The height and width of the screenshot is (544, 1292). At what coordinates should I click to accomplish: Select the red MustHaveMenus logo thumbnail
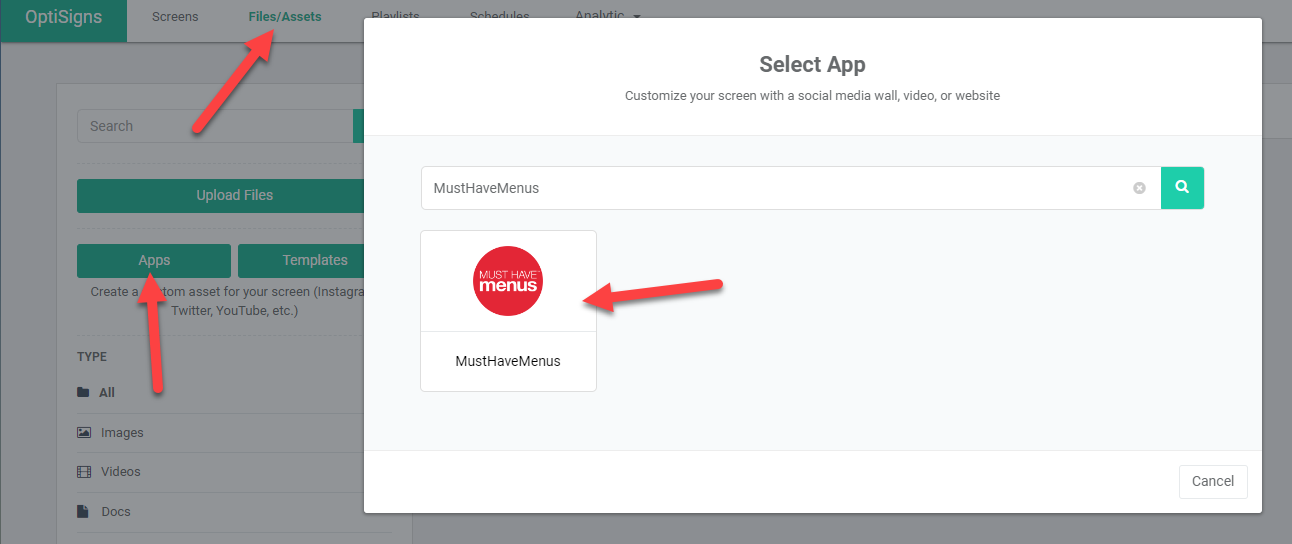(508, 281)
